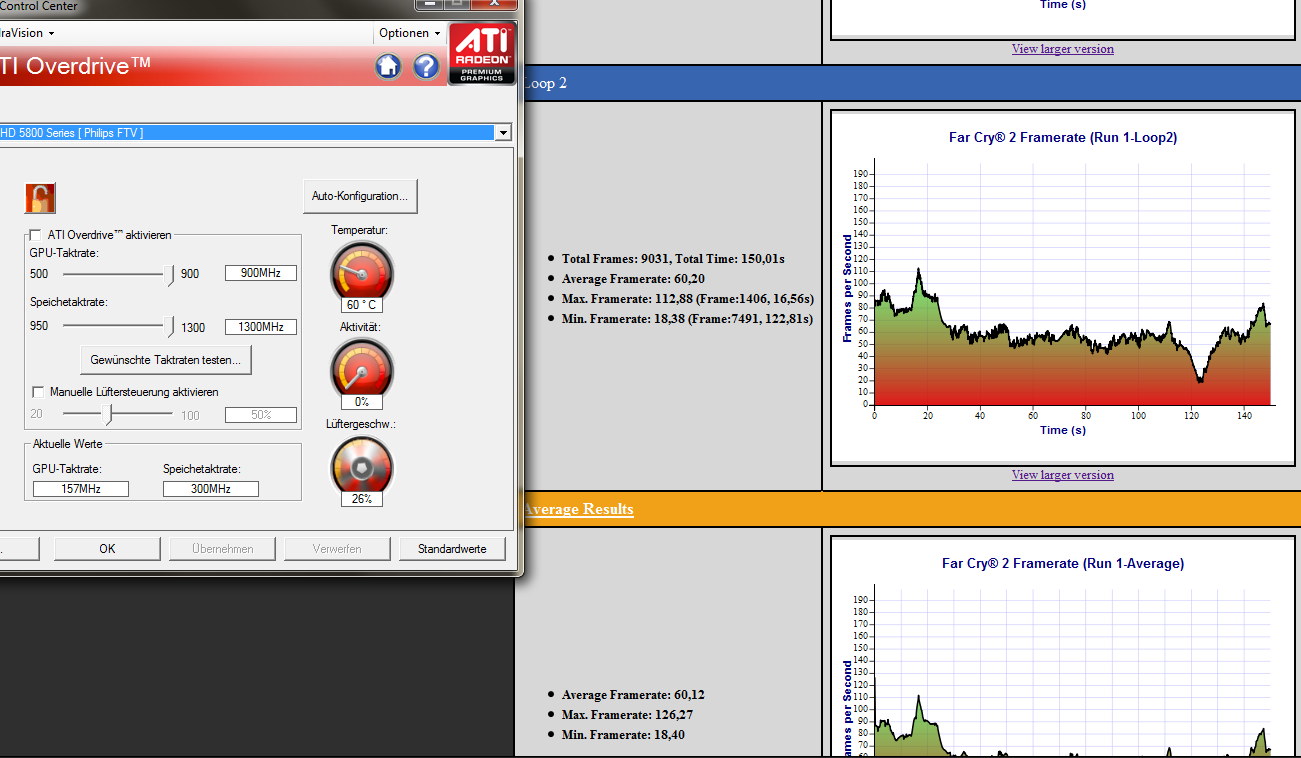Click the ATI Radeon Premium Graphics logo
The width and height of the screenshot is (1301, 758).
(x=482, y=54)
